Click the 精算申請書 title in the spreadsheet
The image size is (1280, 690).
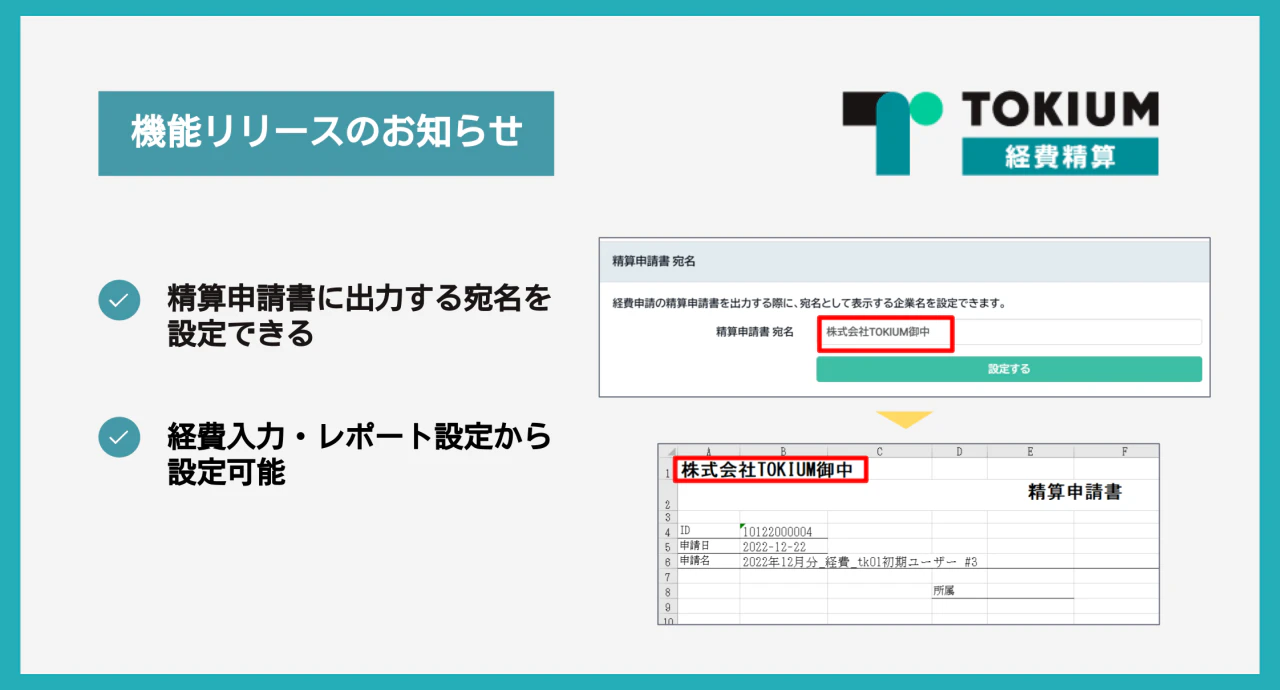(1075, 492)
